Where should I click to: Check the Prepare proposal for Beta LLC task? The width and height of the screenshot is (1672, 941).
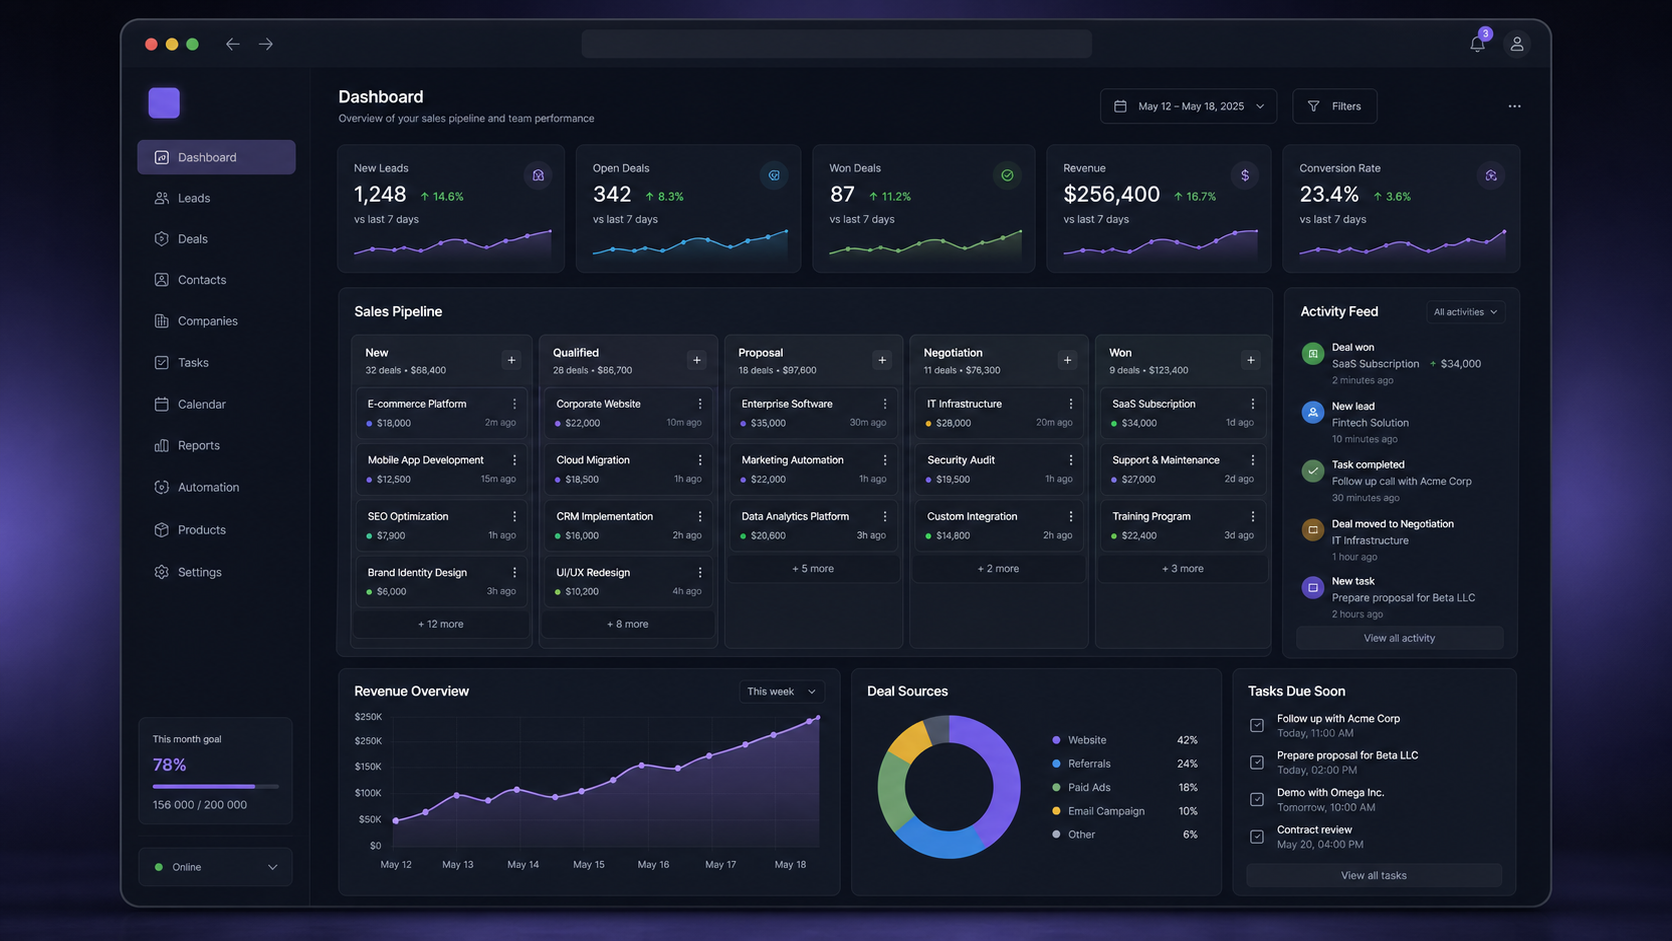point(1257,762)
